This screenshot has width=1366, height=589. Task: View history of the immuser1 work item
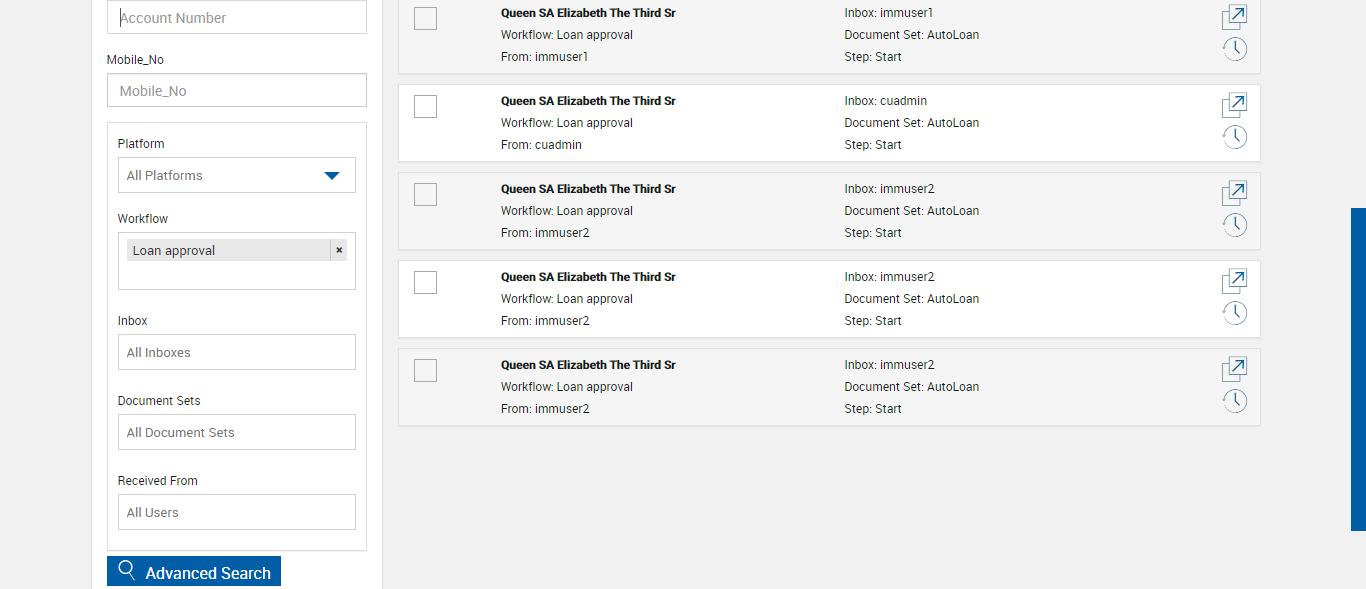click(1235, 49)
